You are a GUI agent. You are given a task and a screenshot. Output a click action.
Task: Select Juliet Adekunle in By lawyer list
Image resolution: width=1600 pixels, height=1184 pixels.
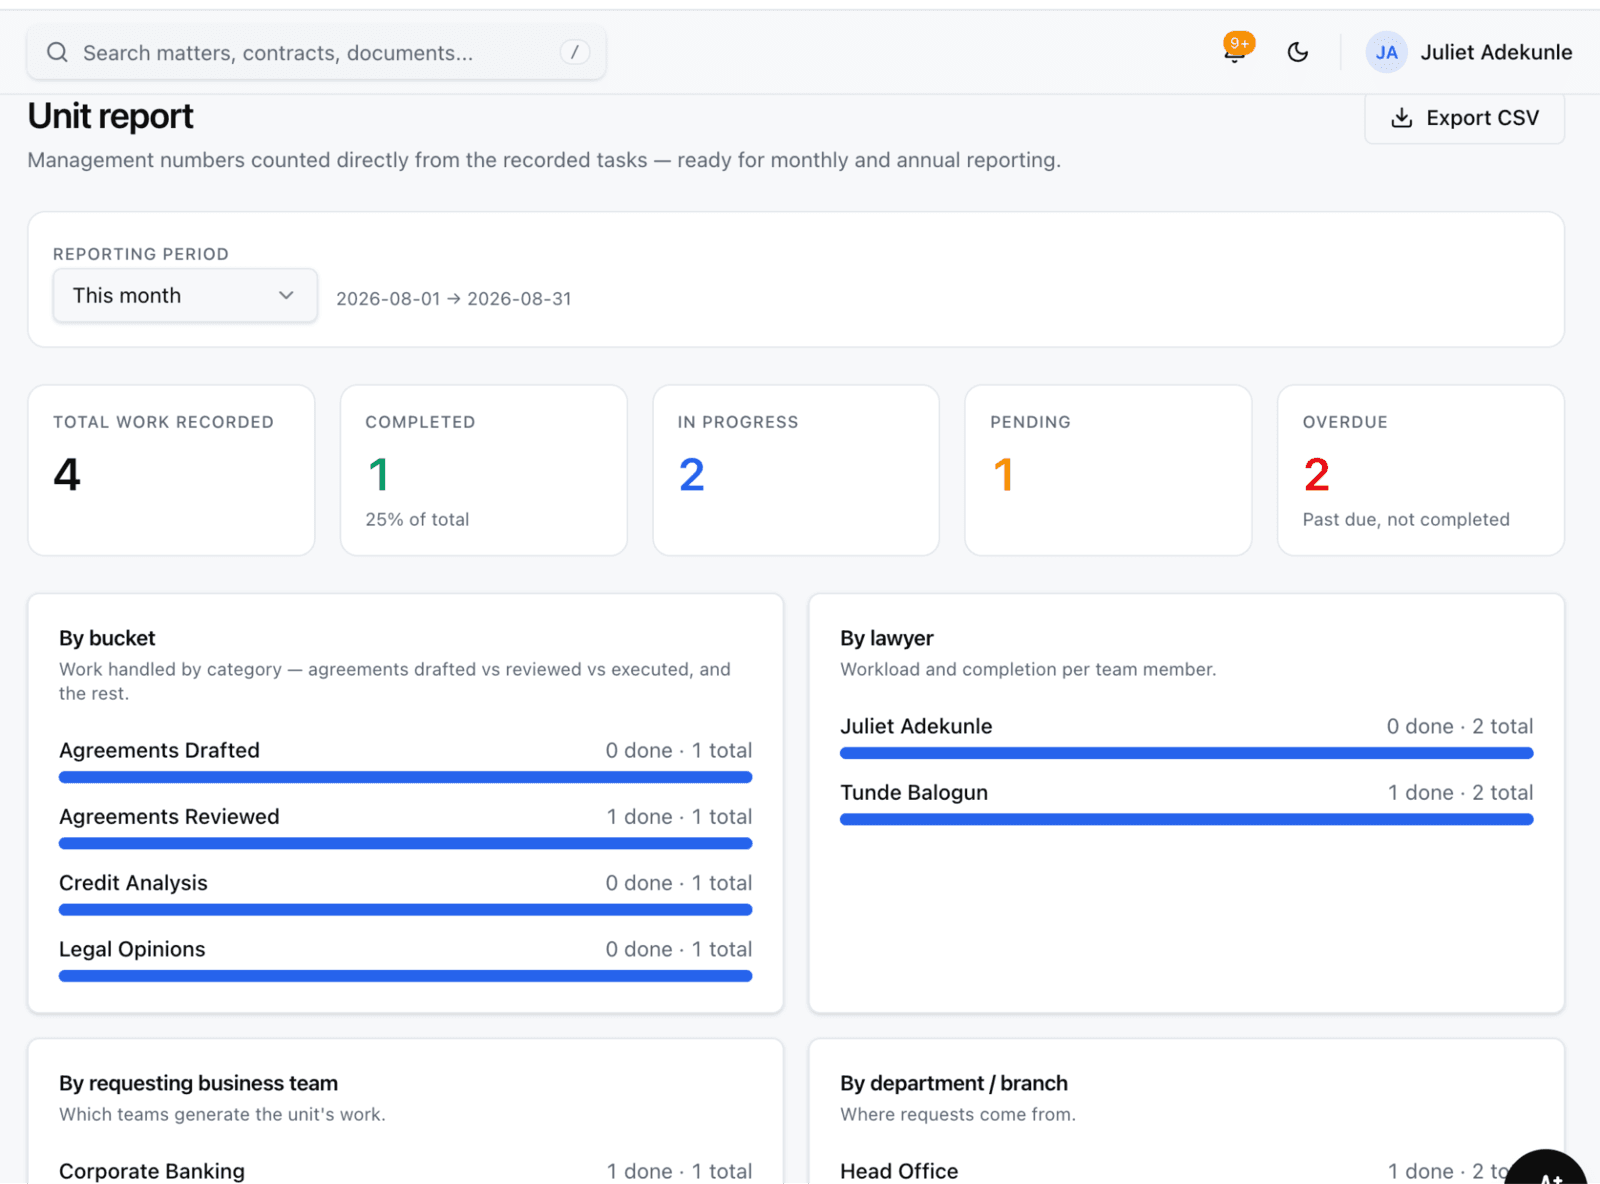[x=916, y=726]
